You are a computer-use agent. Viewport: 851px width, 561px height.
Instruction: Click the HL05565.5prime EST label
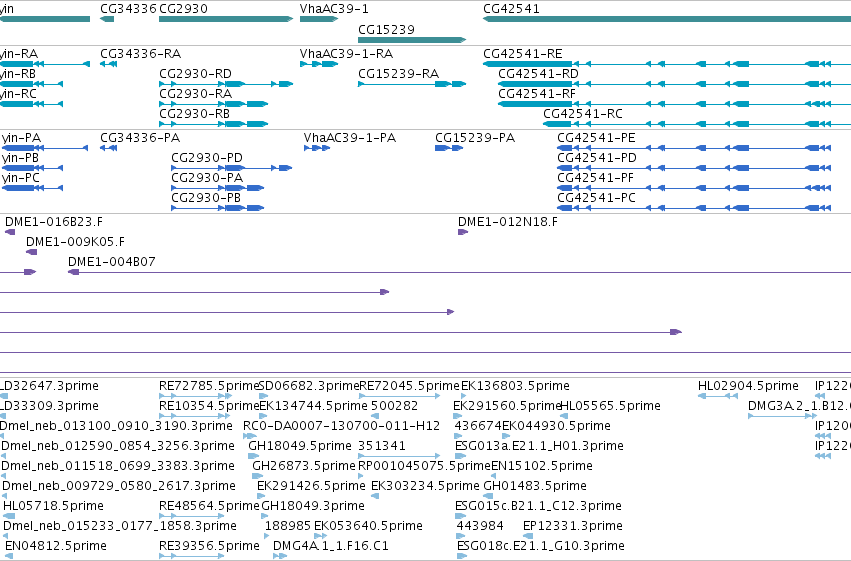610,406
